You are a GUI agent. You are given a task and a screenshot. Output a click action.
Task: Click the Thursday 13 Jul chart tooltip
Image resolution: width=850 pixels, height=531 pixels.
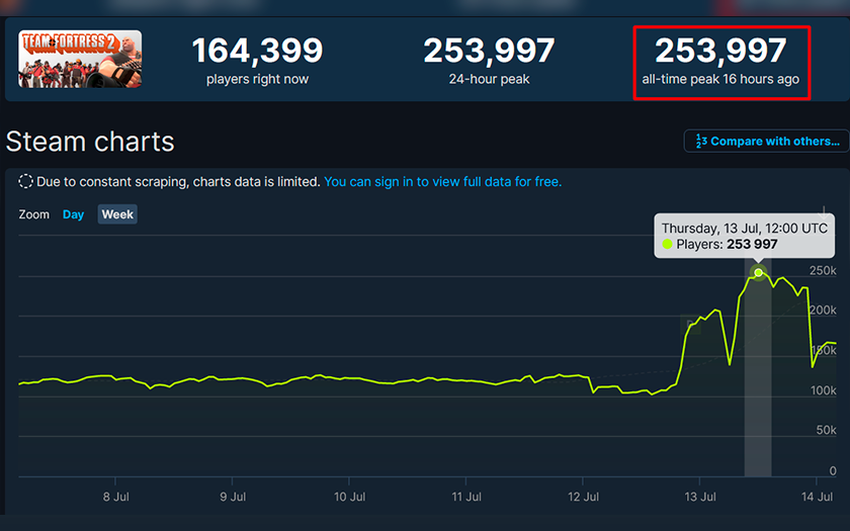tap(744, 236)
